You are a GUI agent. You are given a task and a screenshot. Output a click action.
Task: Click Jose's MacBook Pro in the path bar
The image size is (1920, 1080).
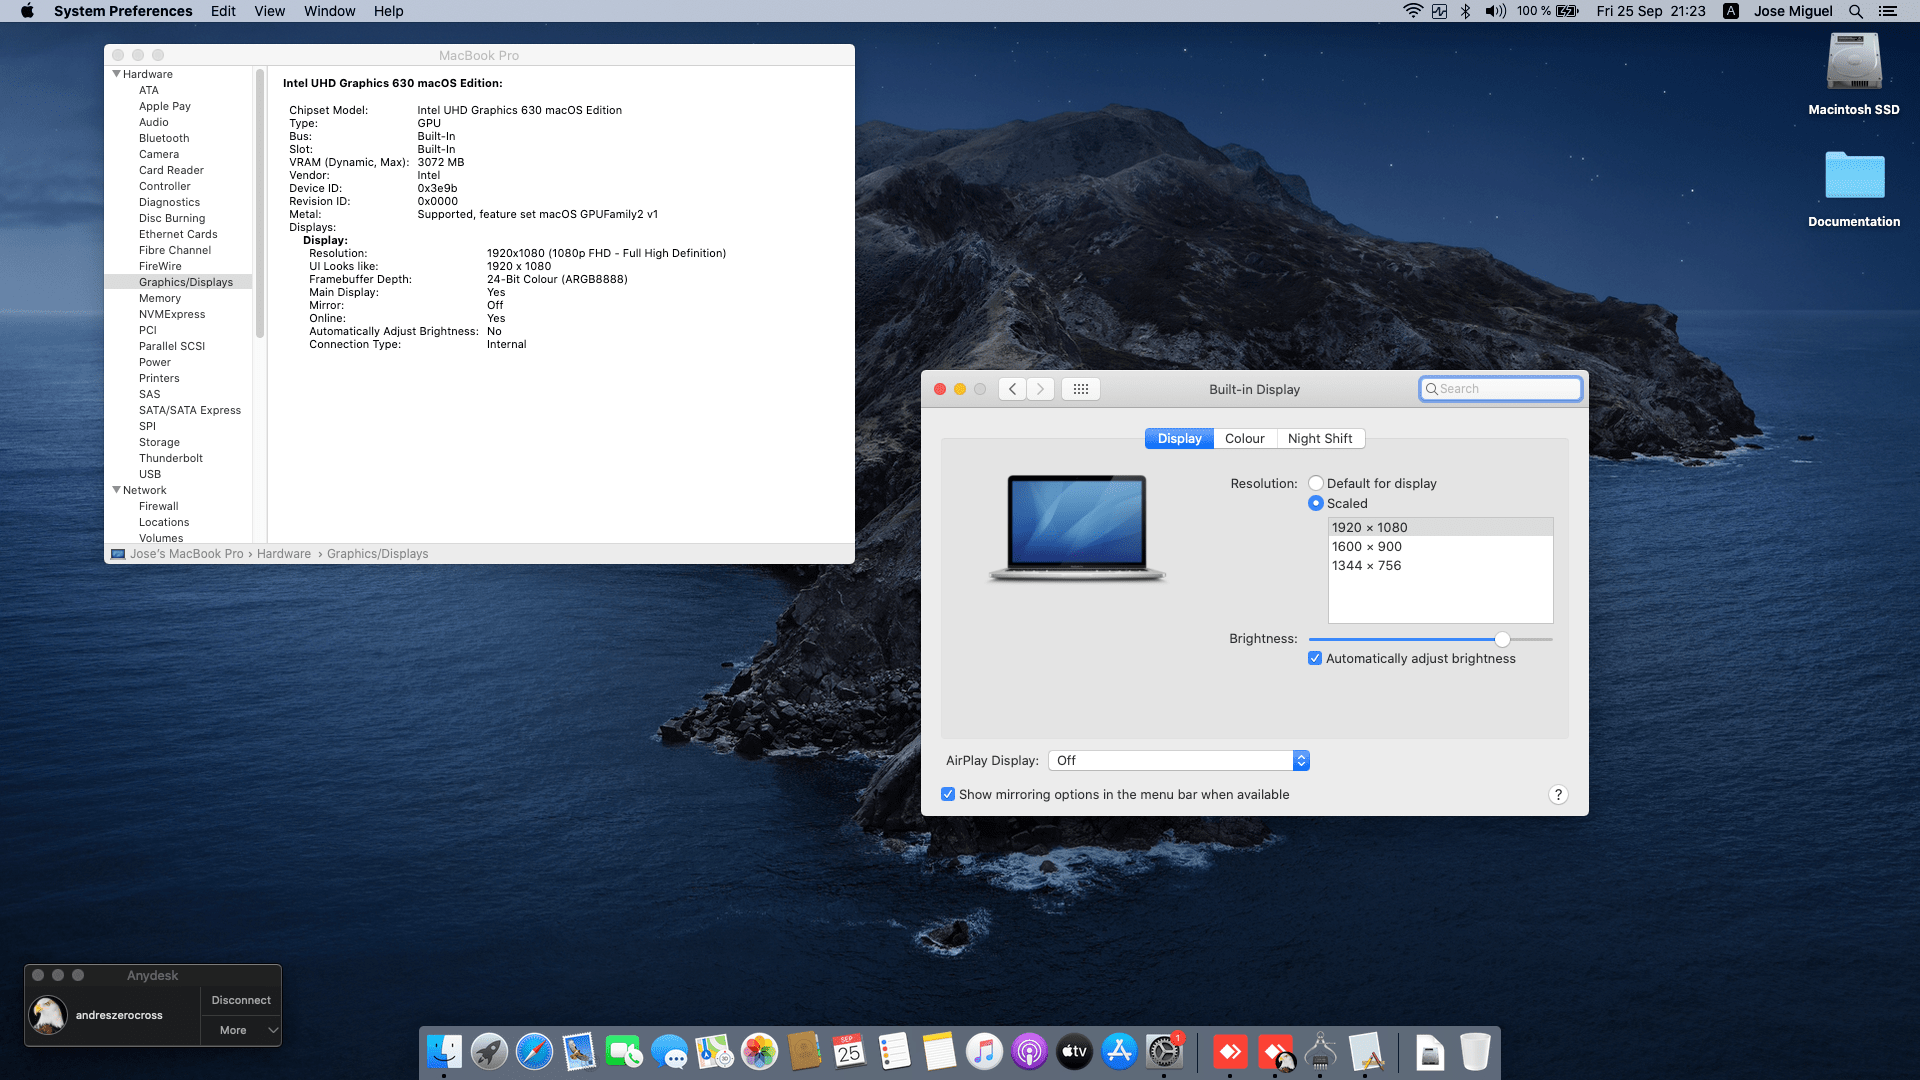click(187, 554)
